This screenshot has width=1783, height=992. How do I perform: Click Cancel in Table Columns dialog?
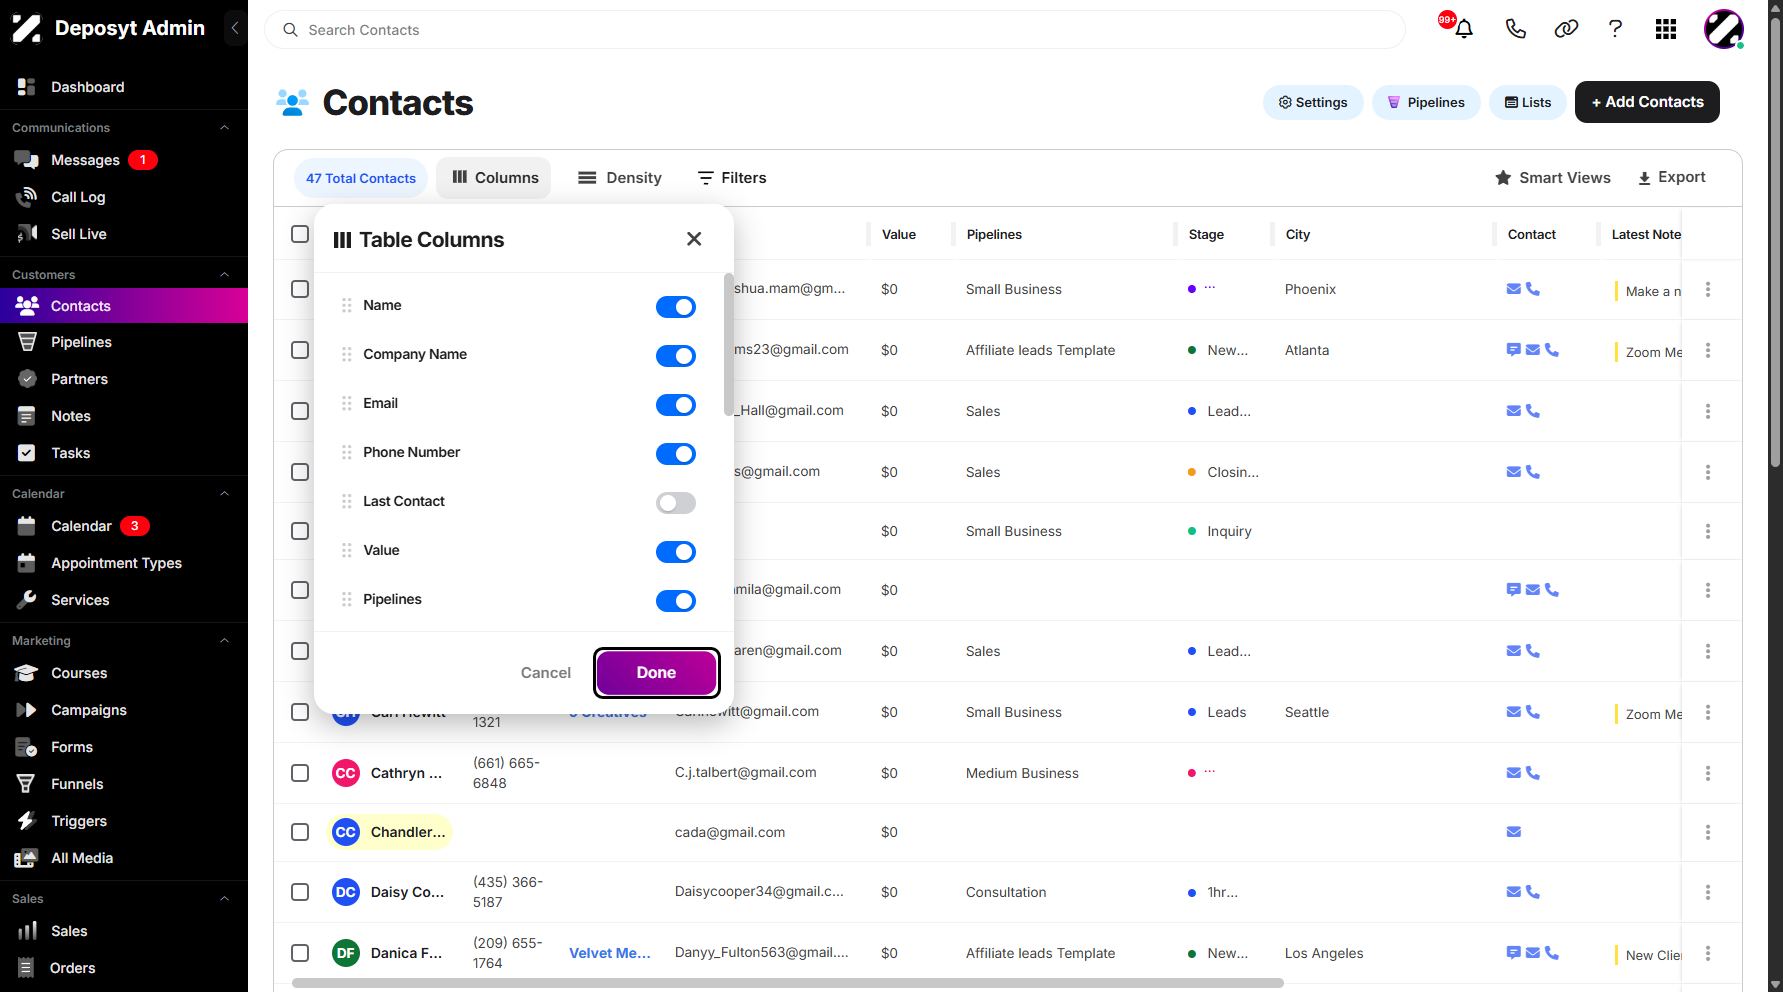(x=546, y=673)
